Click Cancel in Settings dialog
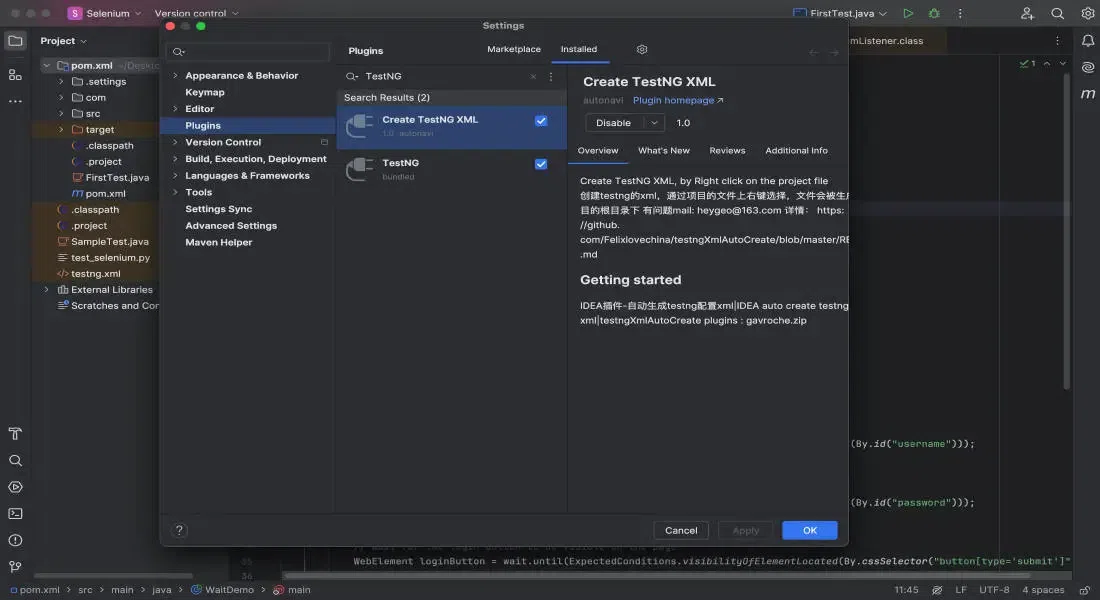Viewport: 1100px width, 600px height. coord(680,531)
